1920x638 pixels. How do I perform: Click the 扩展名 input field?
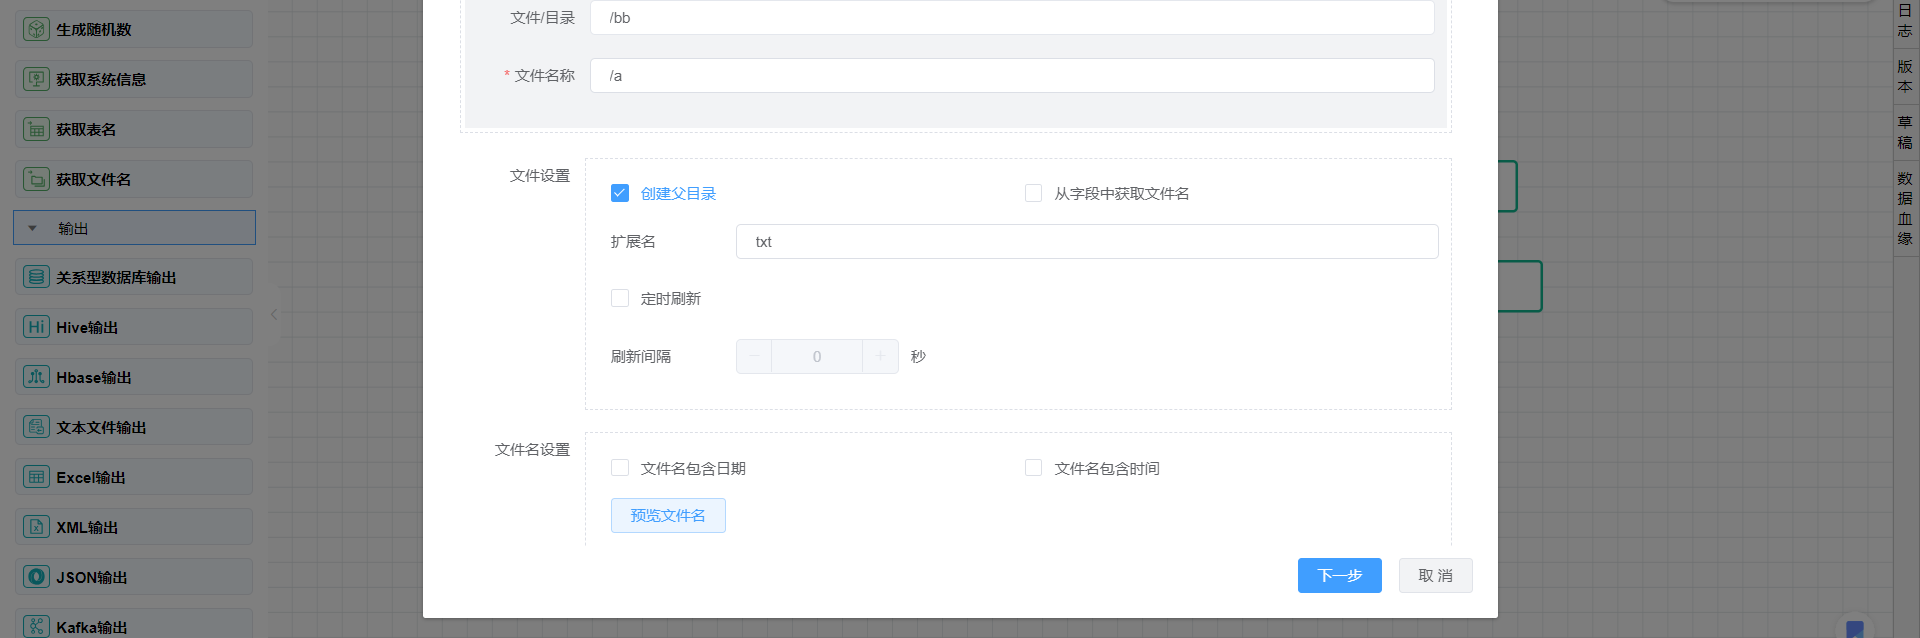point(1086,241)
